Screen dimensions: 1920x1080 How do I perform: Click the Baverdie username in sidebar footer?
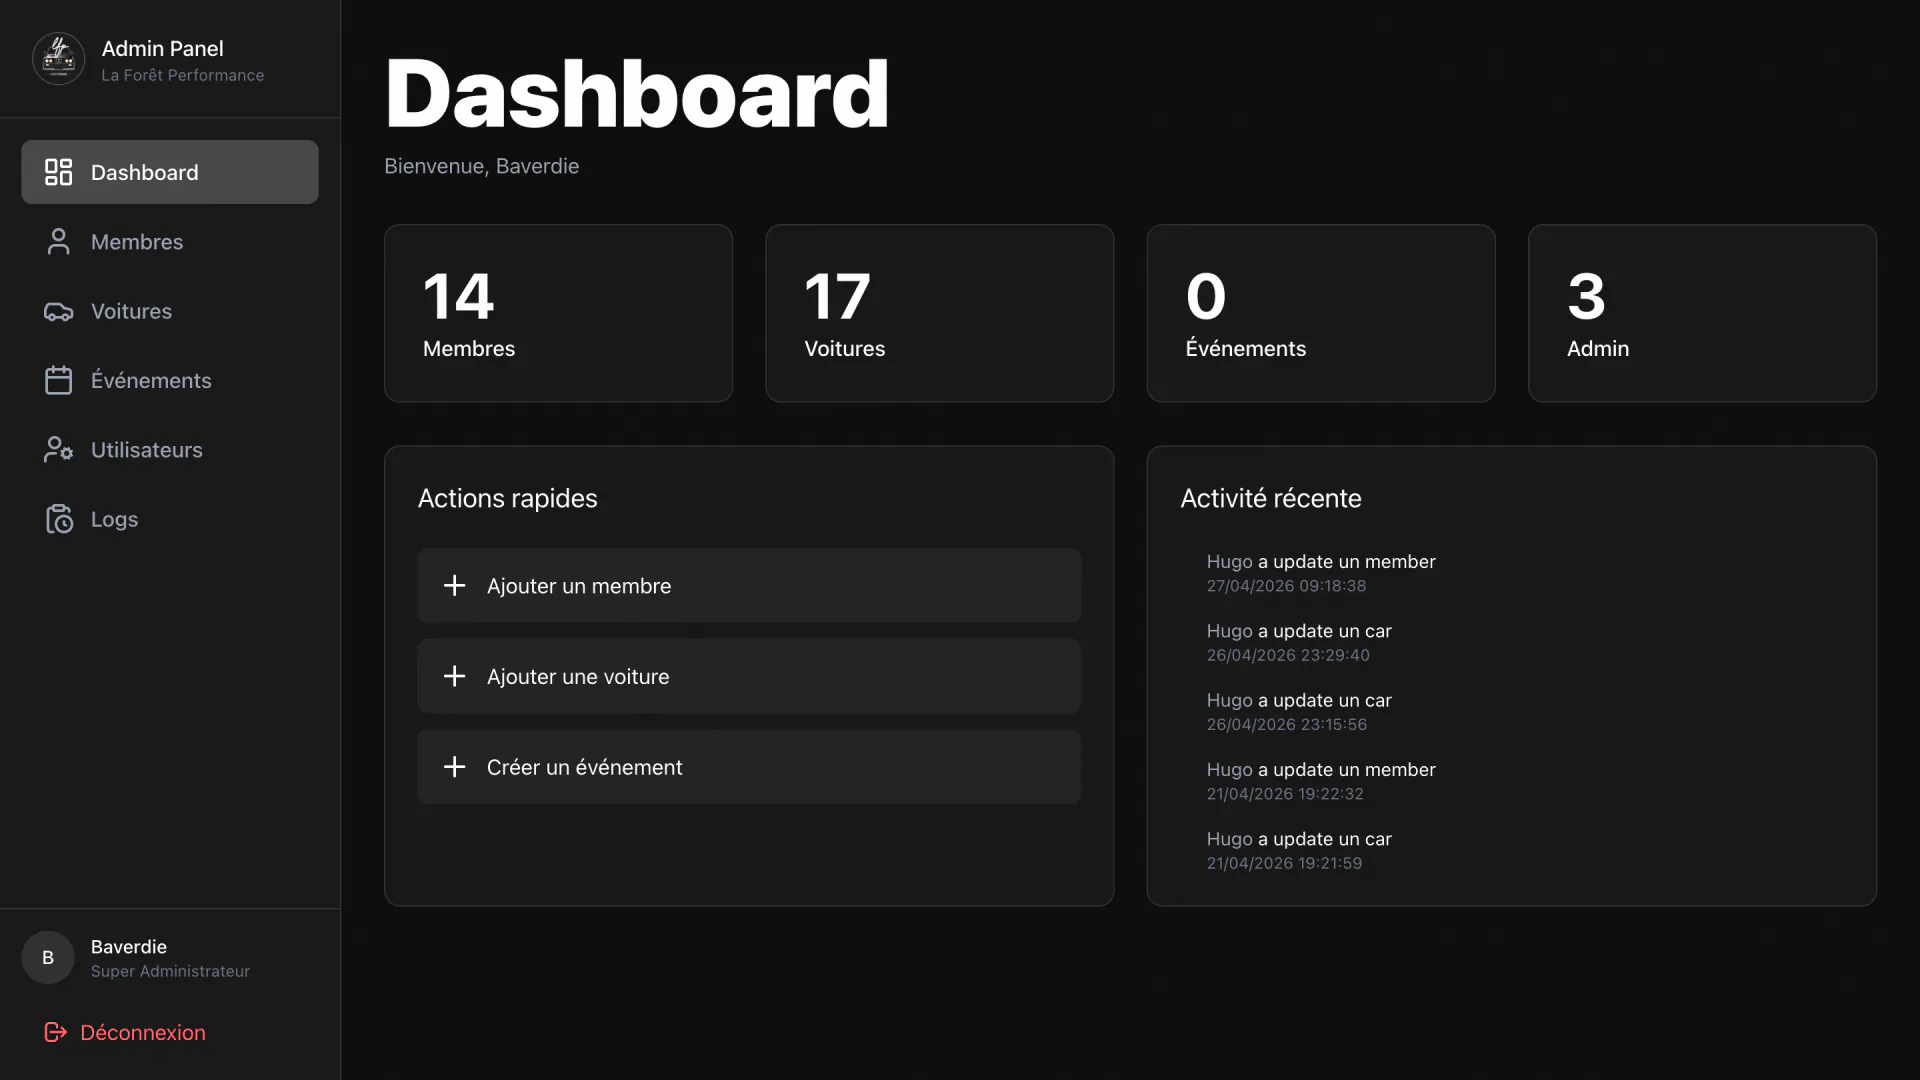tap(128, 946)
